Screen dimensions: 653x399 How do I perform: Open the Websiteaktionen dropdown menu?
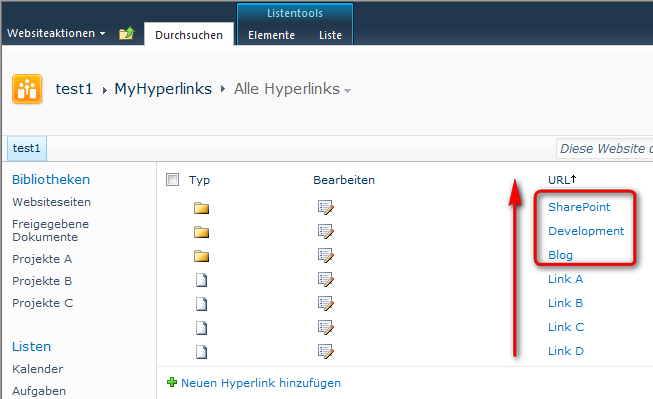click(x=56, y=33)
